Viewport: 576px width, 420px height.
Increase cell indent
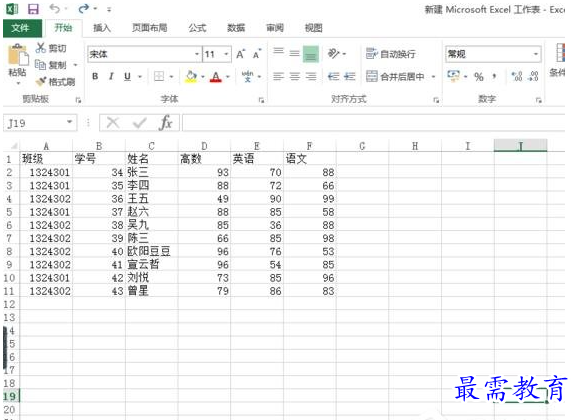click(349, 76)
